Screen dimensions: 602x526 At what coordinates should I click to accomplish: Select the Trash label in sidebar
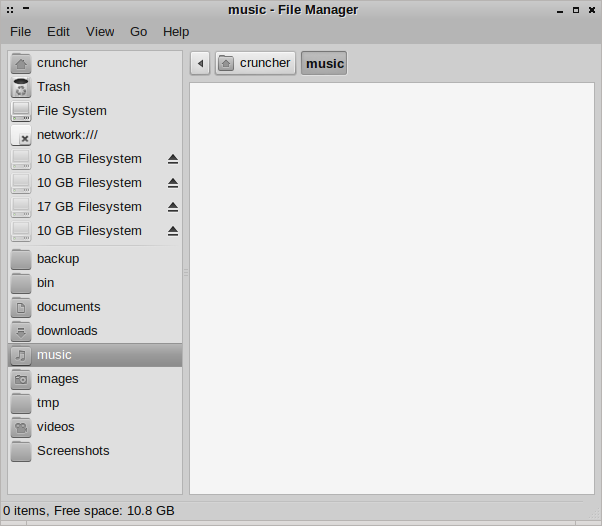(x=53, y=86)
